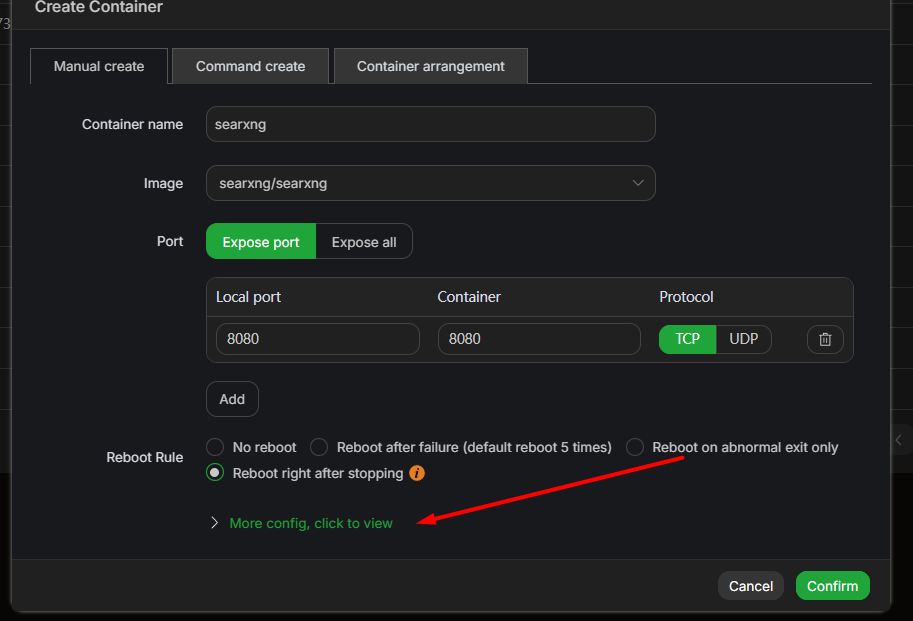
Task: Expand the collapsed side panel arrow
Action: [899, 441]
